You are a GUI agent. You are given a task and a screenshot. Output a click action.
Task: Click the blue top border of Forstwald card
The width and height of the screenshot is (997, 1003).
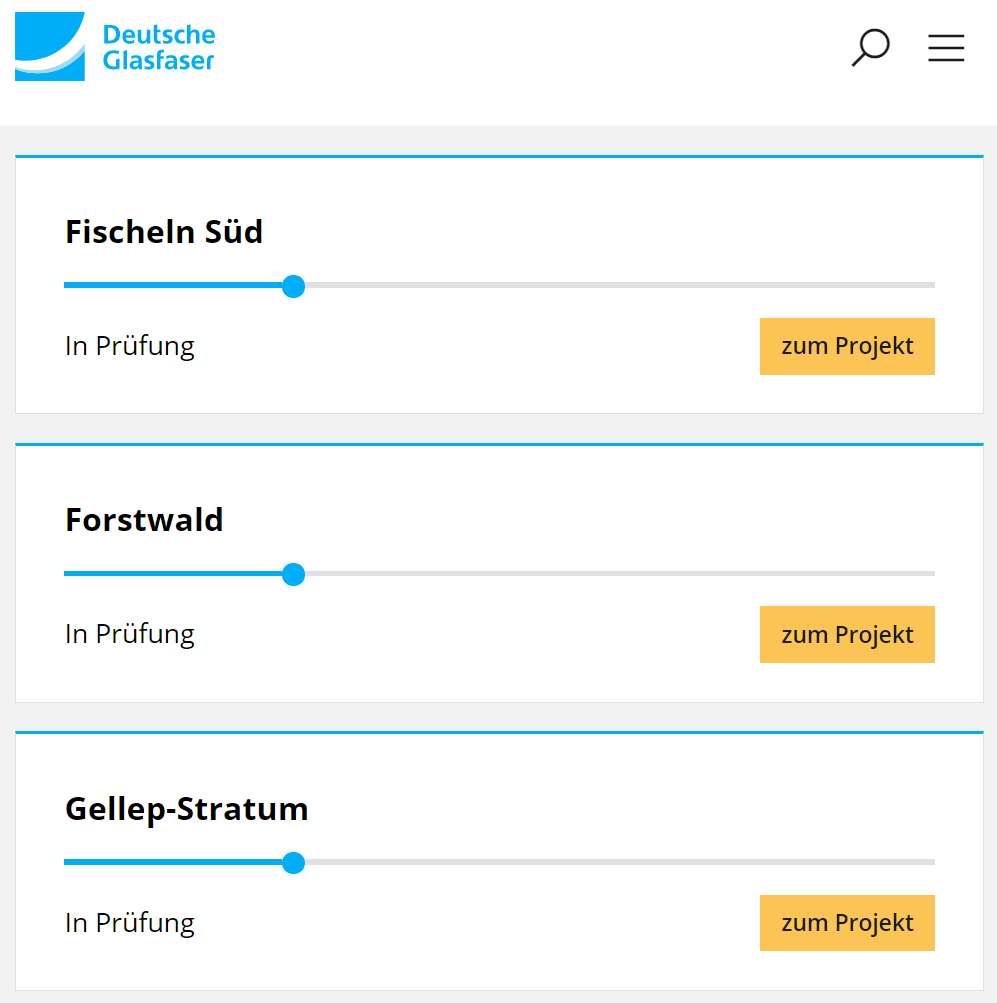click(x=498, y=440)
